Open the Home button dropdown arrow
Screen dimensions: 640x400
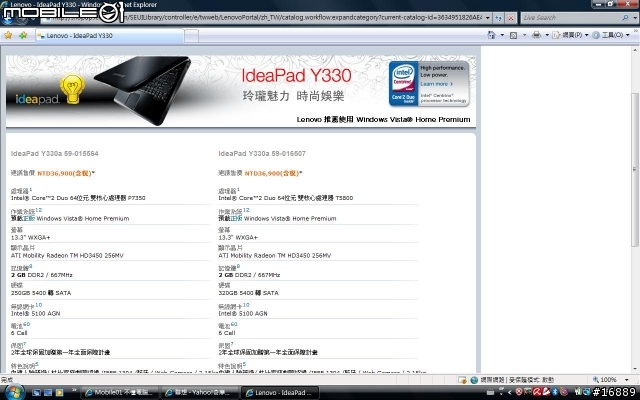(x=502, y=35)
